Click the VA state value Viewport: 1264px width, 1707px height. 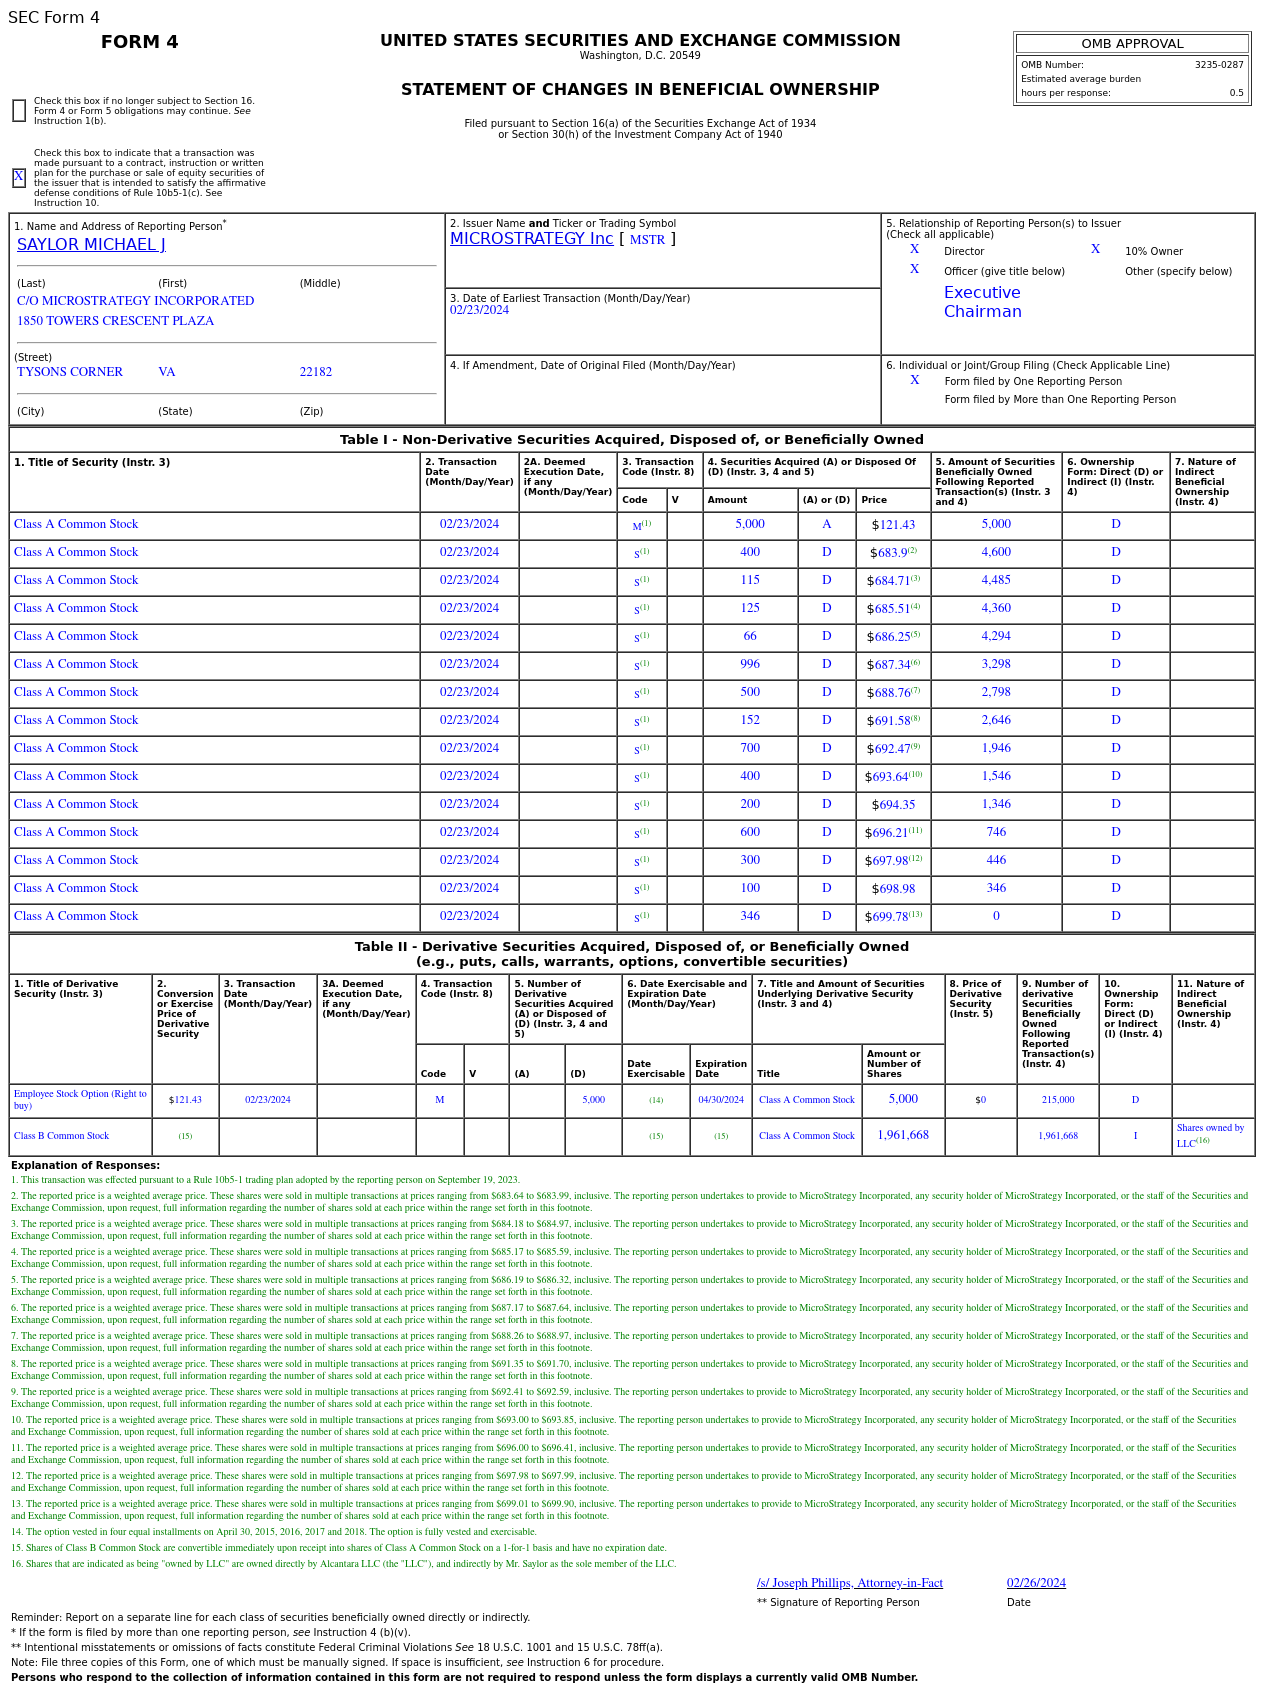tap(166, 372)
